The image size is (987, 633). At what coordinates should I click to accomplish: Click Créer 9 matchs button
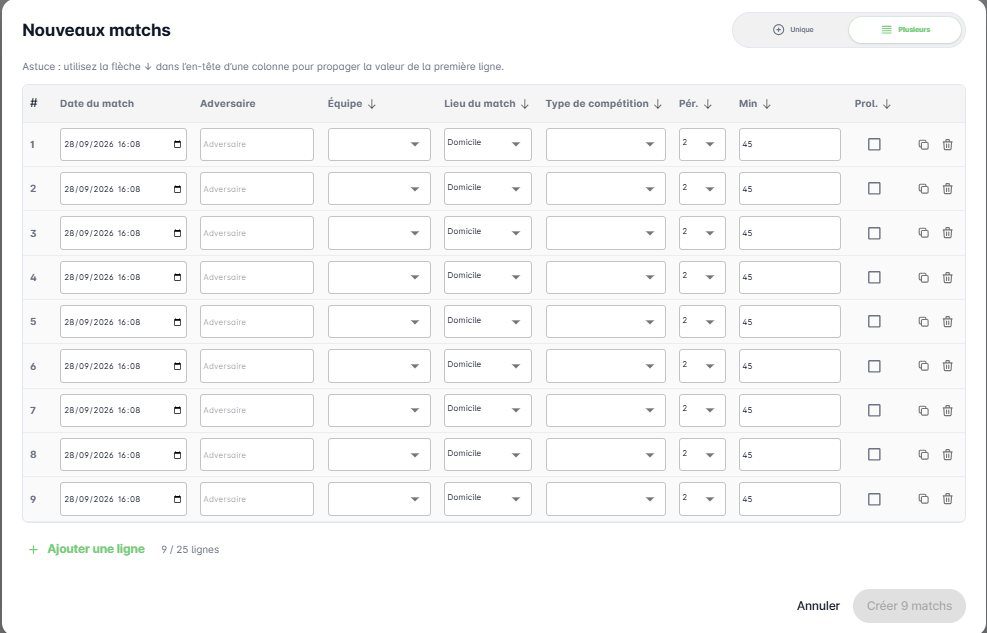coord(909,605)
